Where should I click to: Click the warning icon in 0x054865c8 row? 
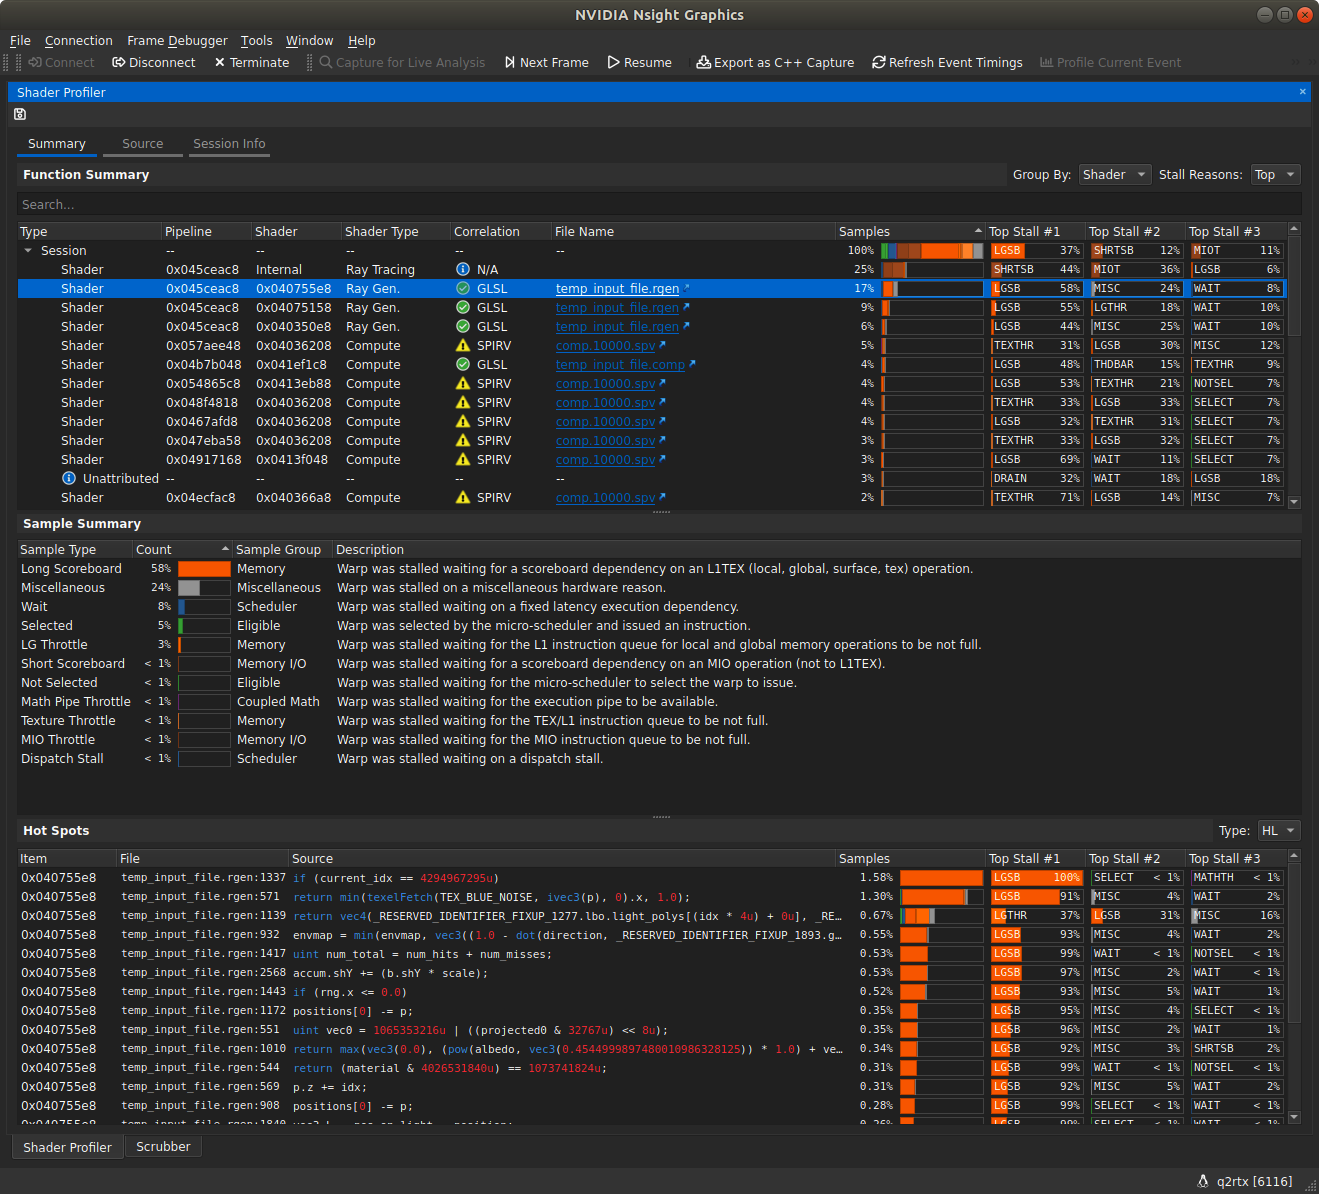click(x=463, y=383)
